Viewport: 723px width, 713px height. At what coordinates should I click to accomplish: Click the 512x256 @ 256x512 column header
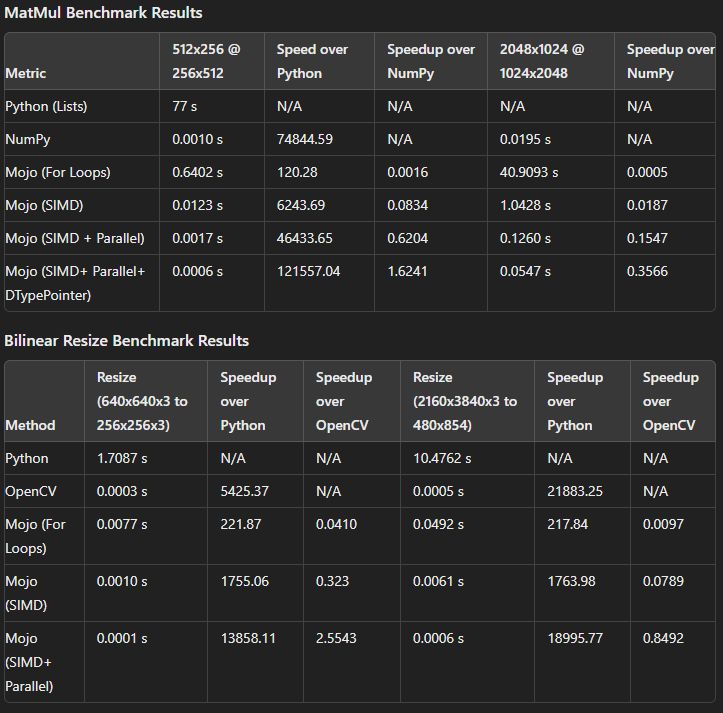(206, 61)
